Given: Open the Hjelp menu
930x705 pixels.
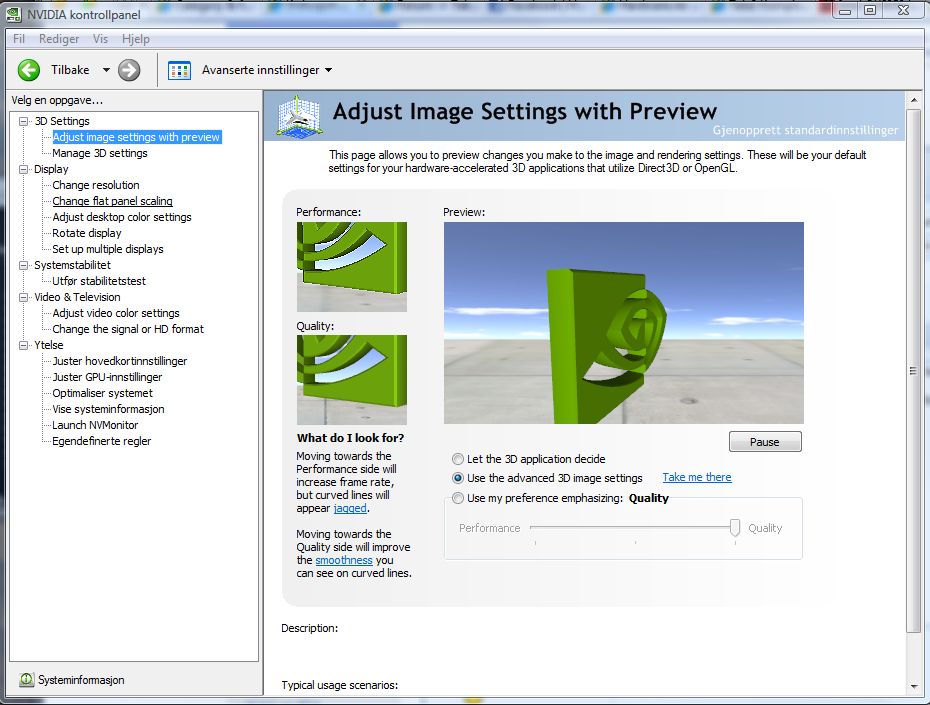Looking at the screenshot, I should click(x=136, y=39).
